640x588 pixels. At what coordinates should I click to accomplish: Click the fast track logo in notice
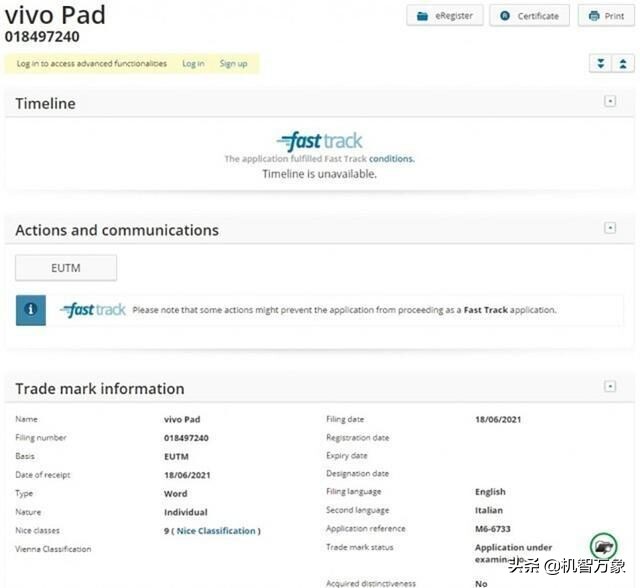(x=93, y=310)
